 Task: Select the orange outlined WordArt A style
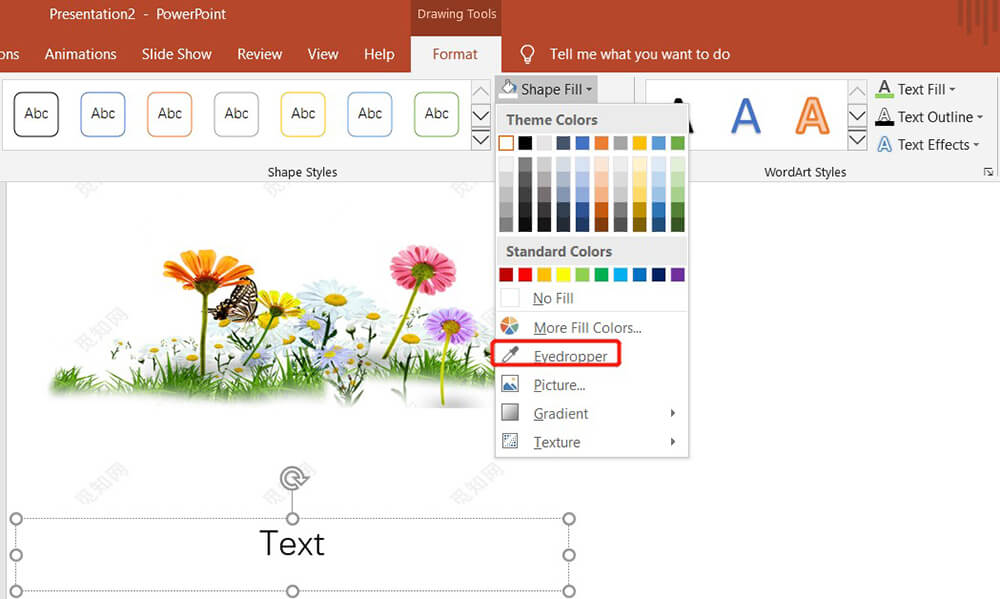point(812,116)
